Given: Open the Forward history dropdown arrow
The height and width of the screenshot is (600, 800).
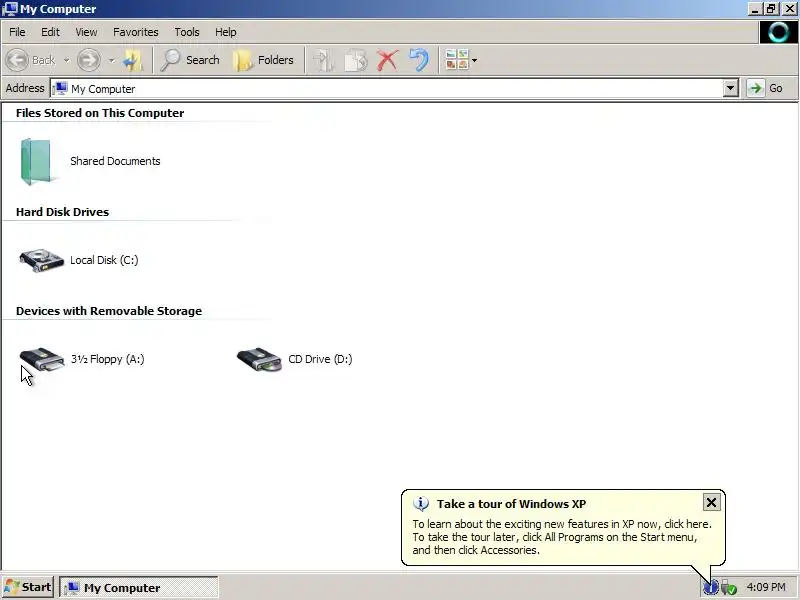Looking at the screenshot, I should [111, 60].
